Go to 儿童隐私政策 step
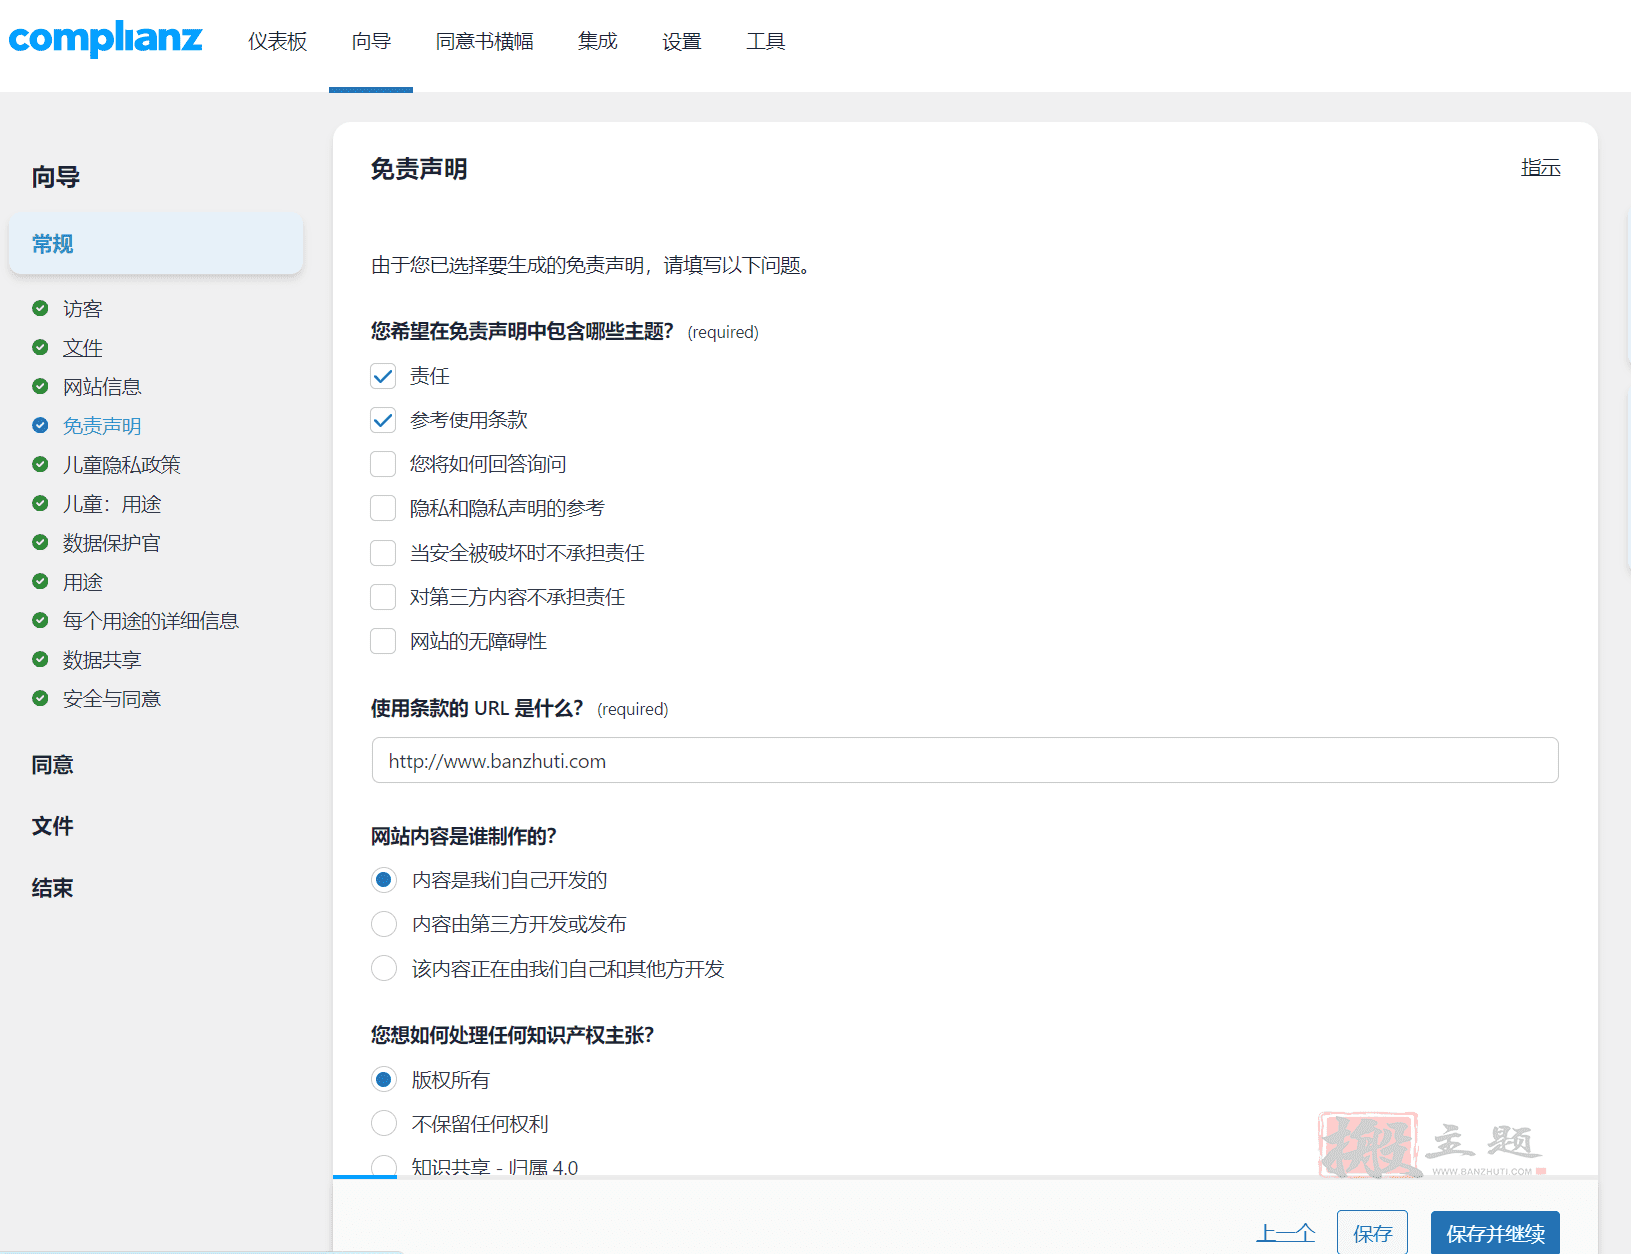 click(x=122, y=465)
